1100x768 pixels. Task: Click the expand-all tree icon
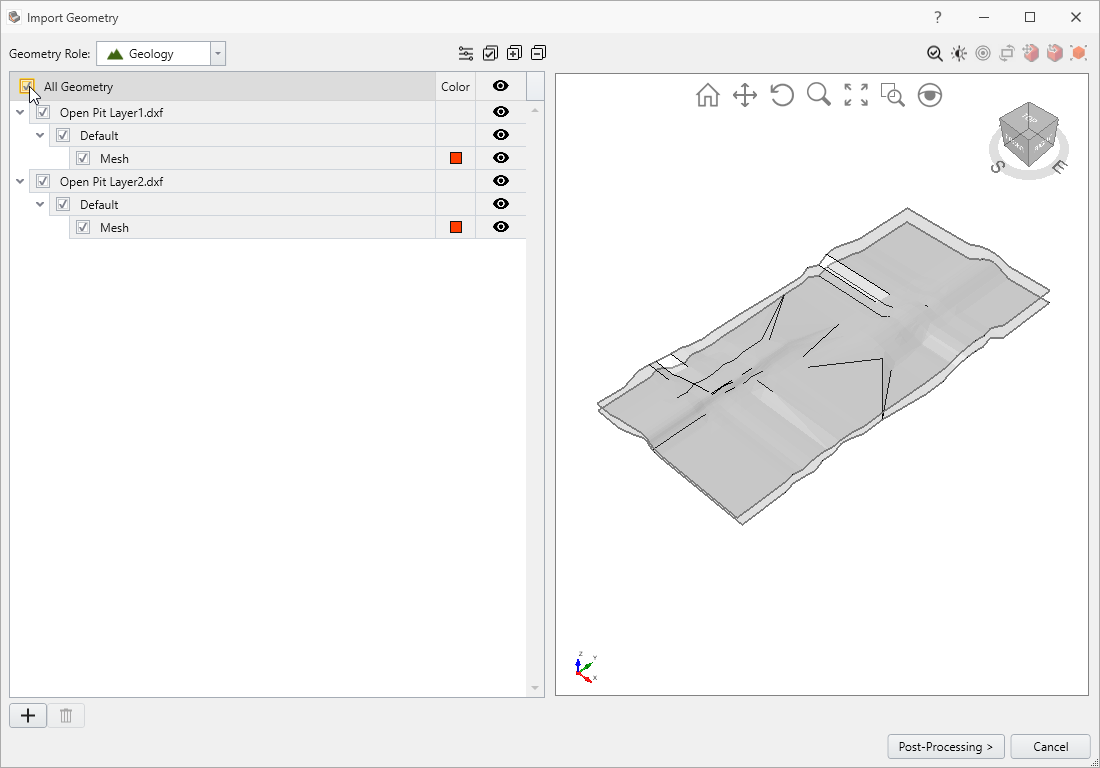pos(514,53)
